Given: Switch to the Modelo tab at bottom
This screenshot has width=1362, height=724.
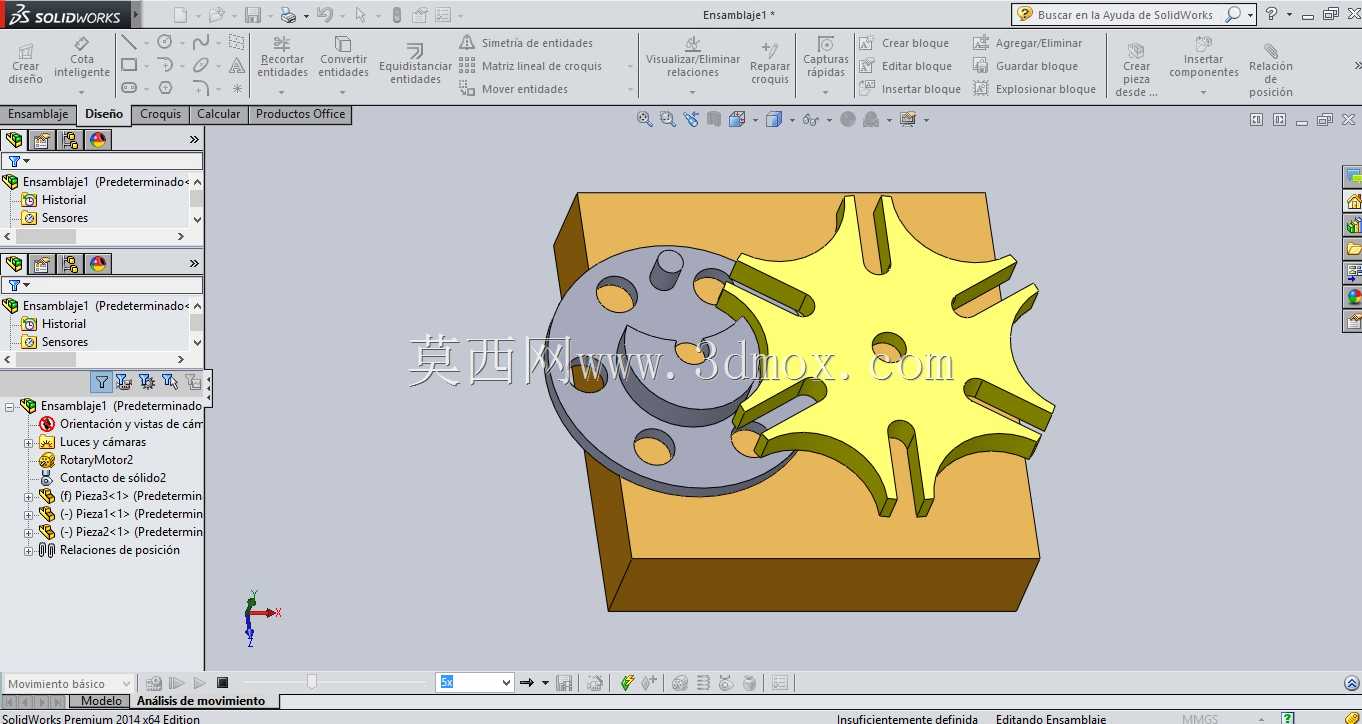Looking at the screenshot, I should (101, 701).
